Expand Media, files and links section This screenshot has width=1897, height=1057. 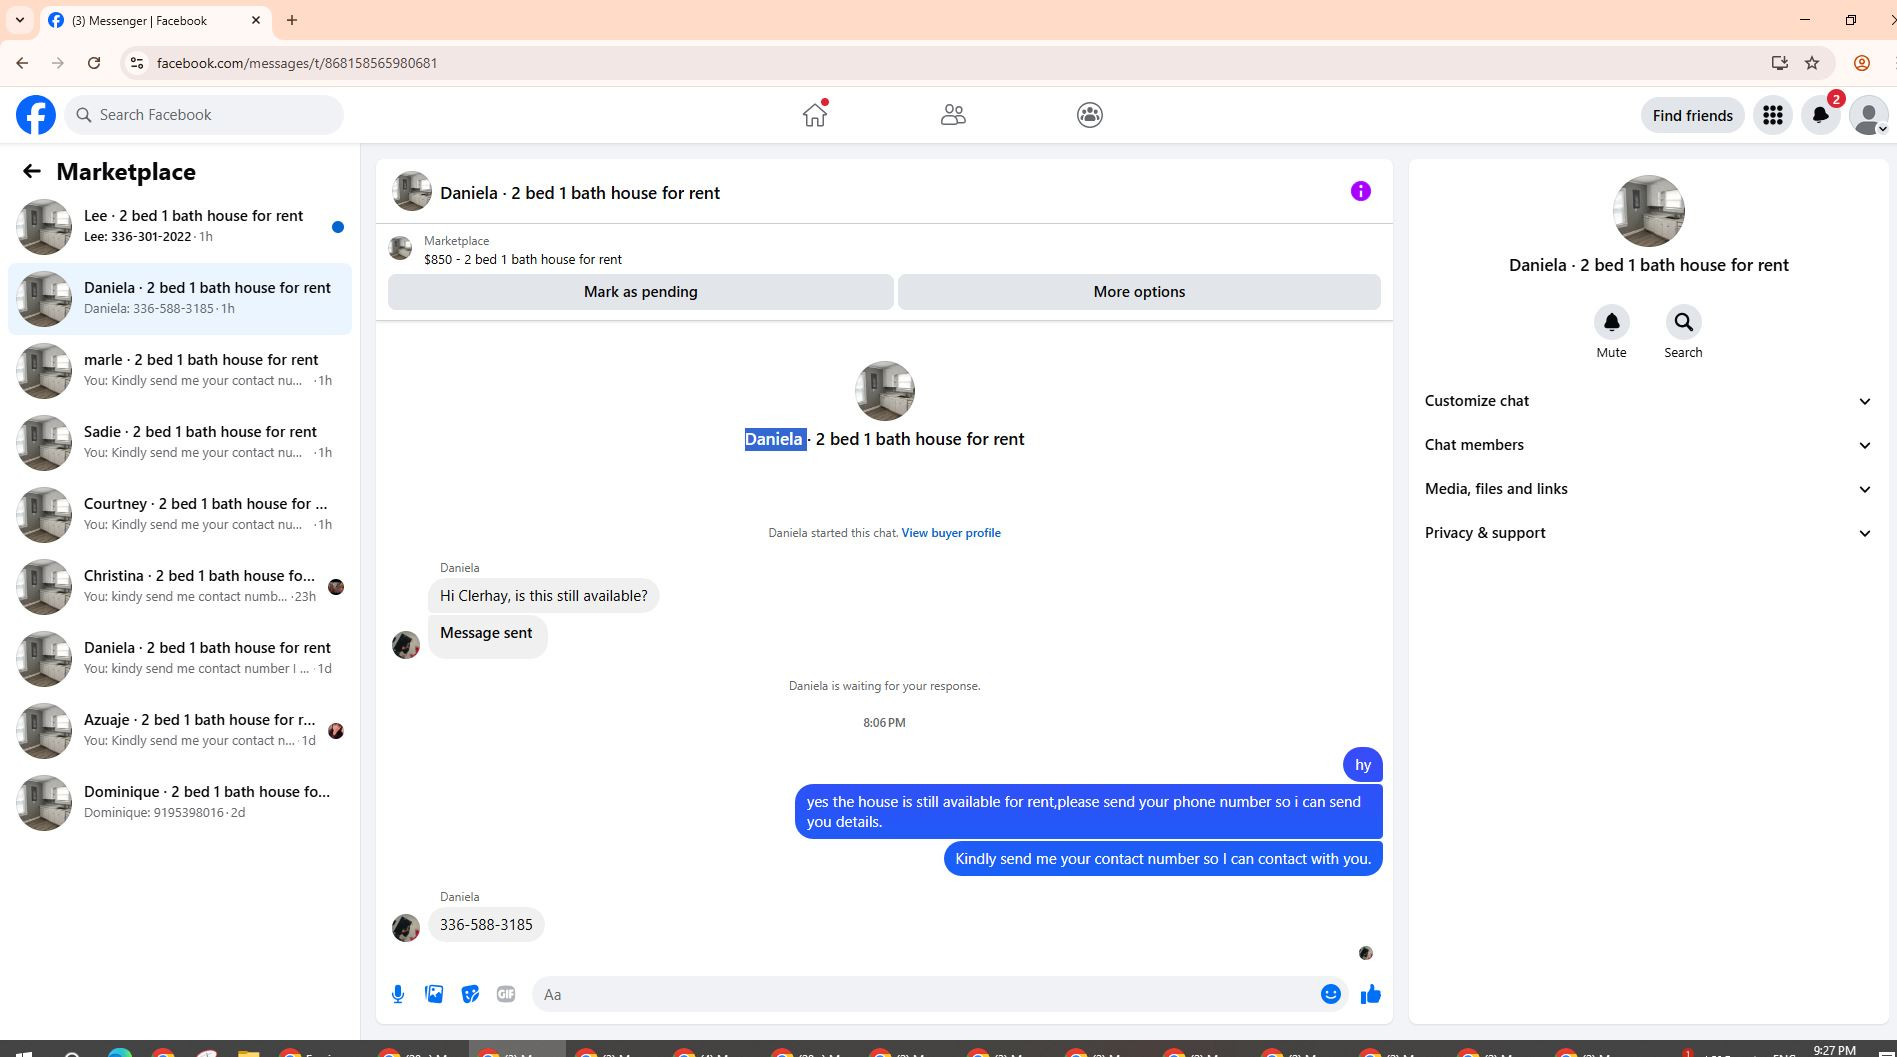[1648, 489]
